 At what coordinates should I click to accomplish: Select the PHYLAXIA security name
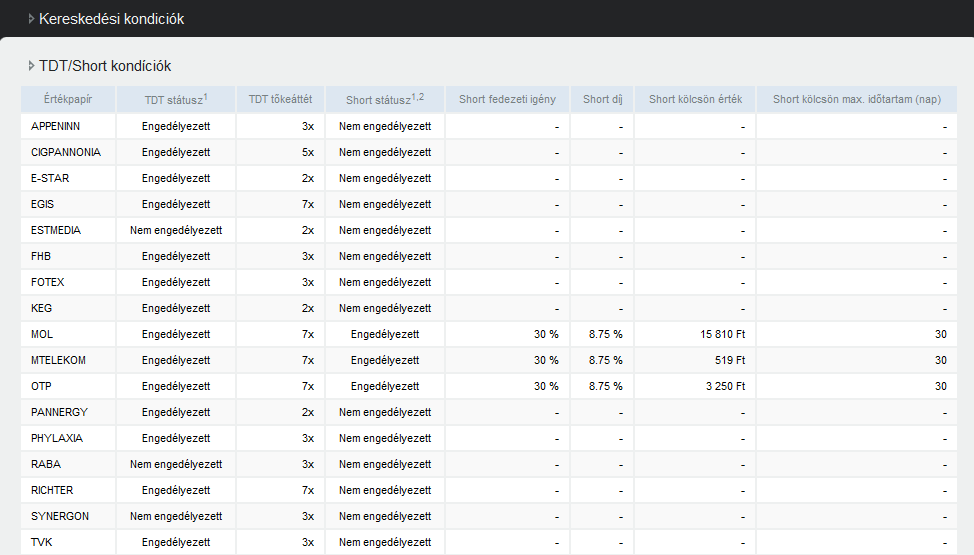tap(57, 439)
